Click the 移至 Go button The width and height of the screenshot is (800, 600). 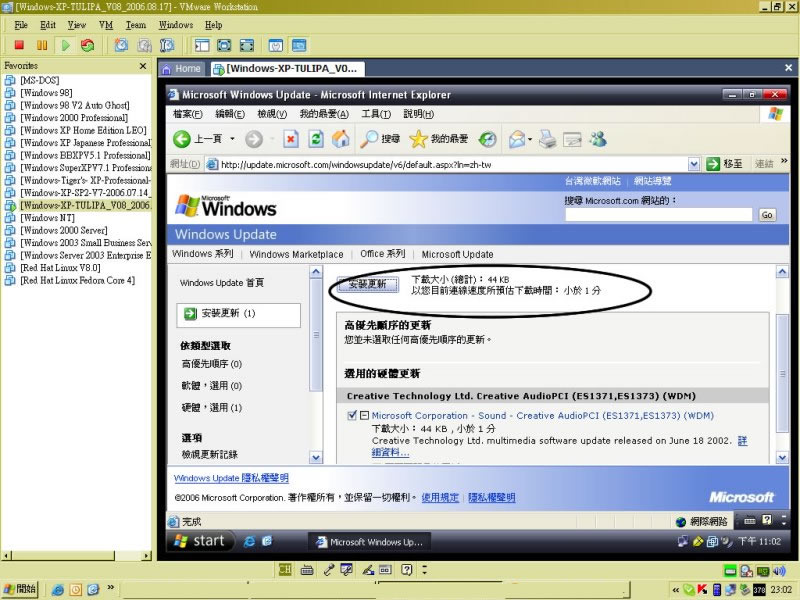(724, 164)
